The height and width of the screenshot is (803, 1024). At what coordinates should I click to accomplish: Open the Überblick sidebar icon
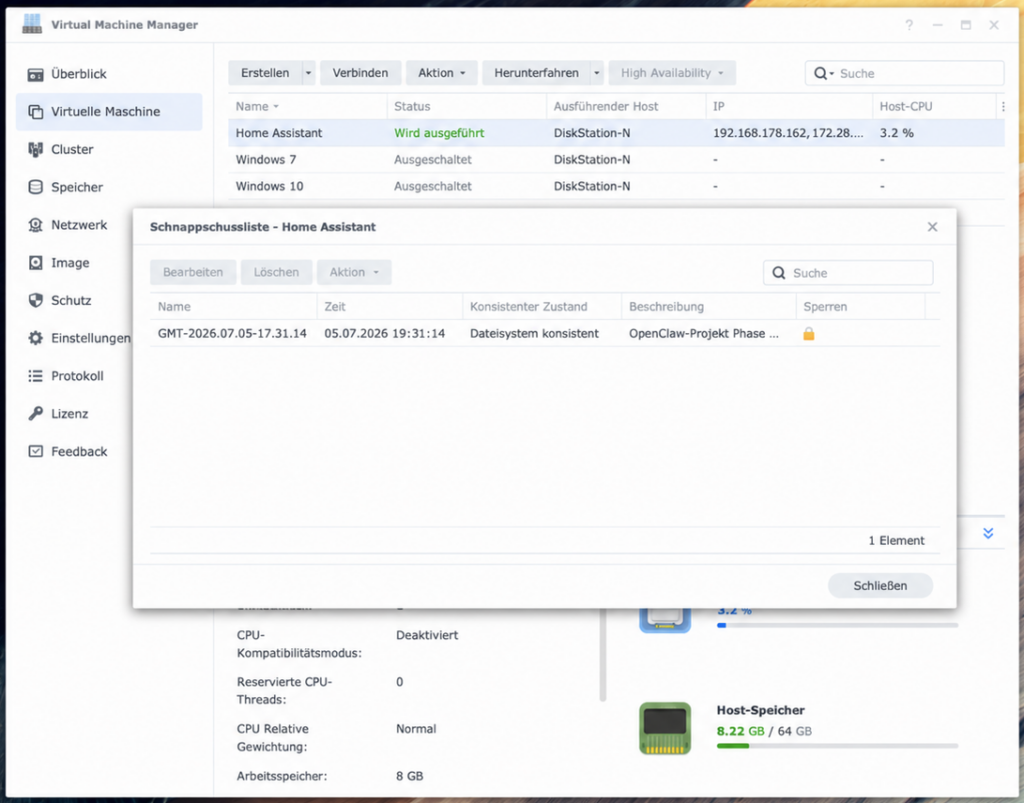[35, 74]
